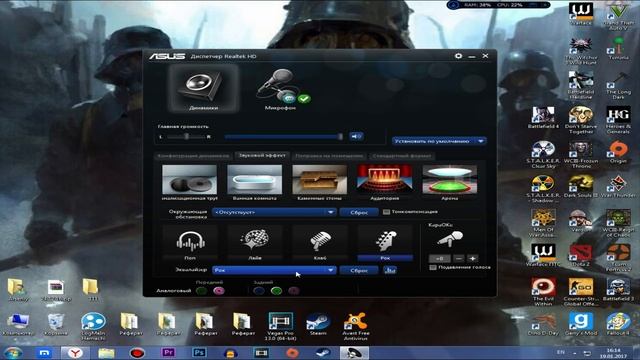Choose the Ванная комната environment thumbnail
Image resolution: width=640 pixels, height=360 pixels.
(x=254, y=180)
